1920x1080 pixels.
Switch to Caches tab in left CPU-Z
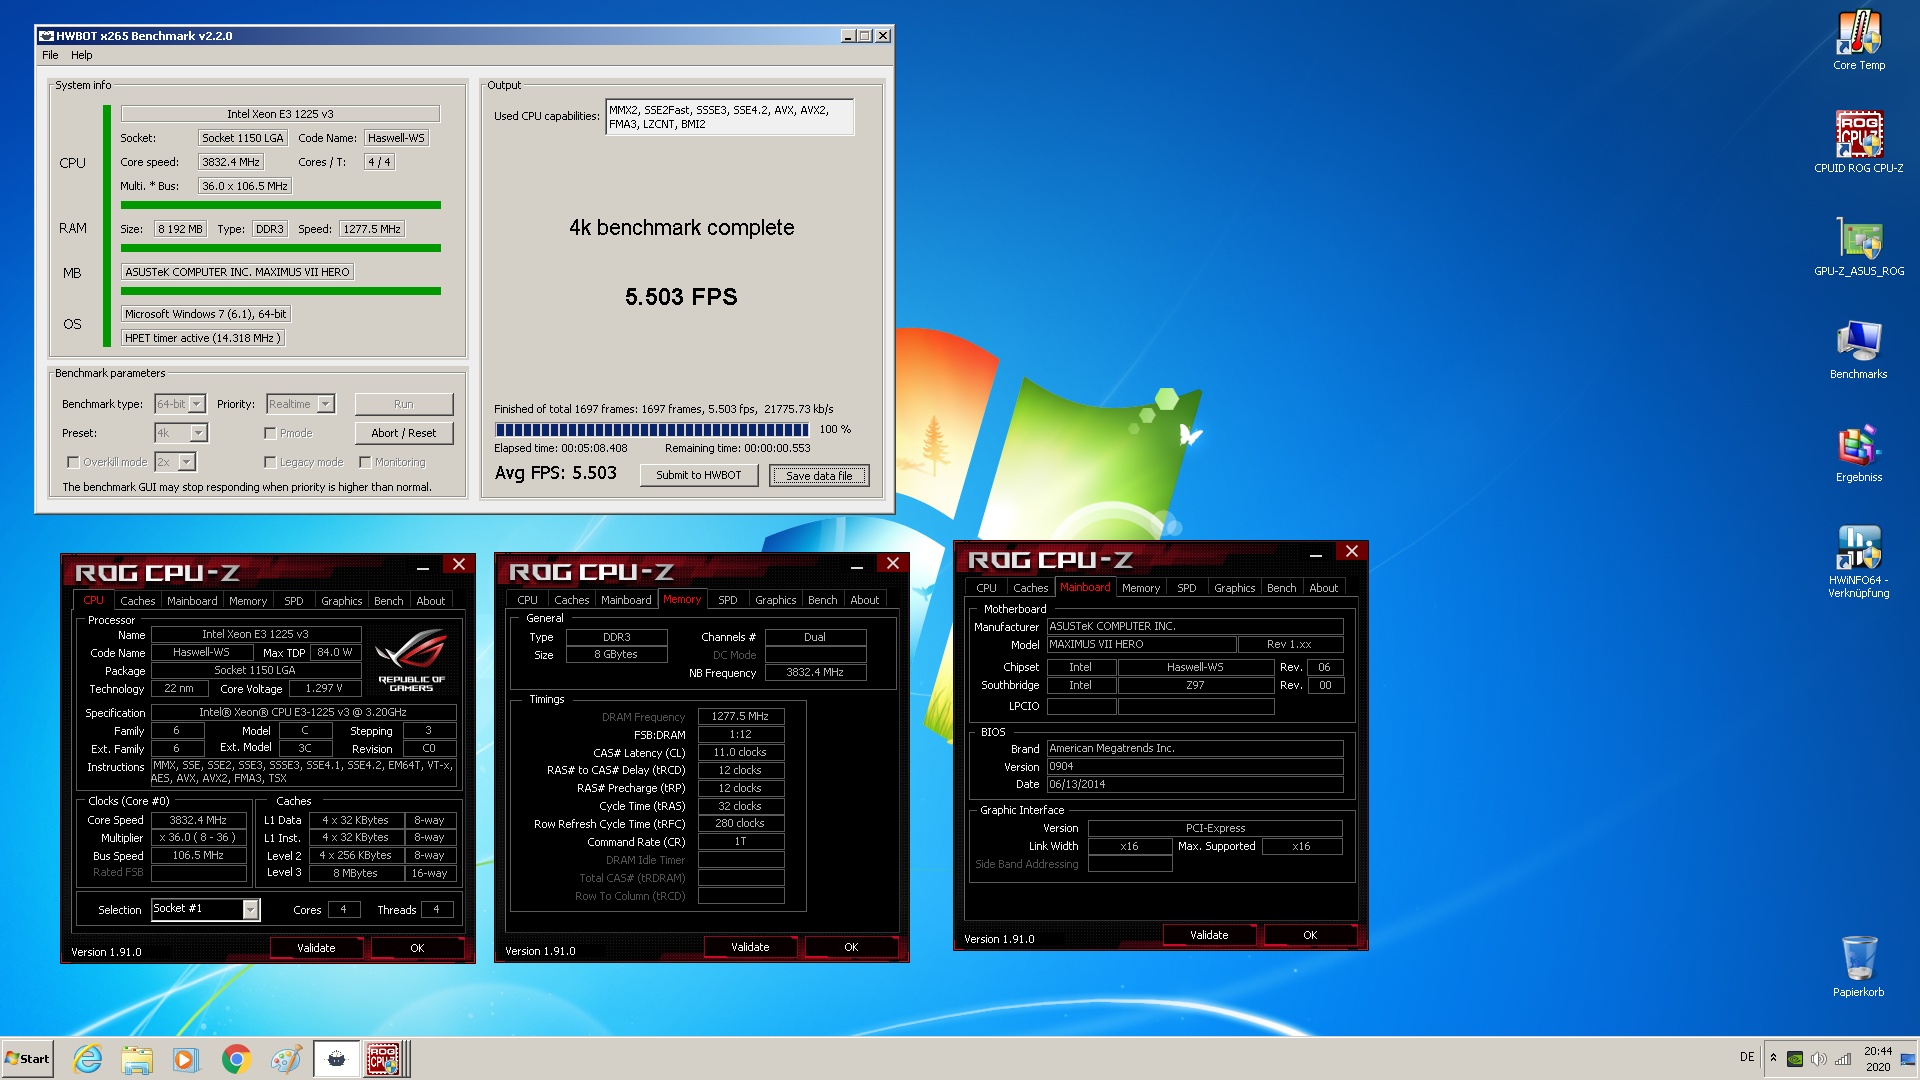coord(137,601)
